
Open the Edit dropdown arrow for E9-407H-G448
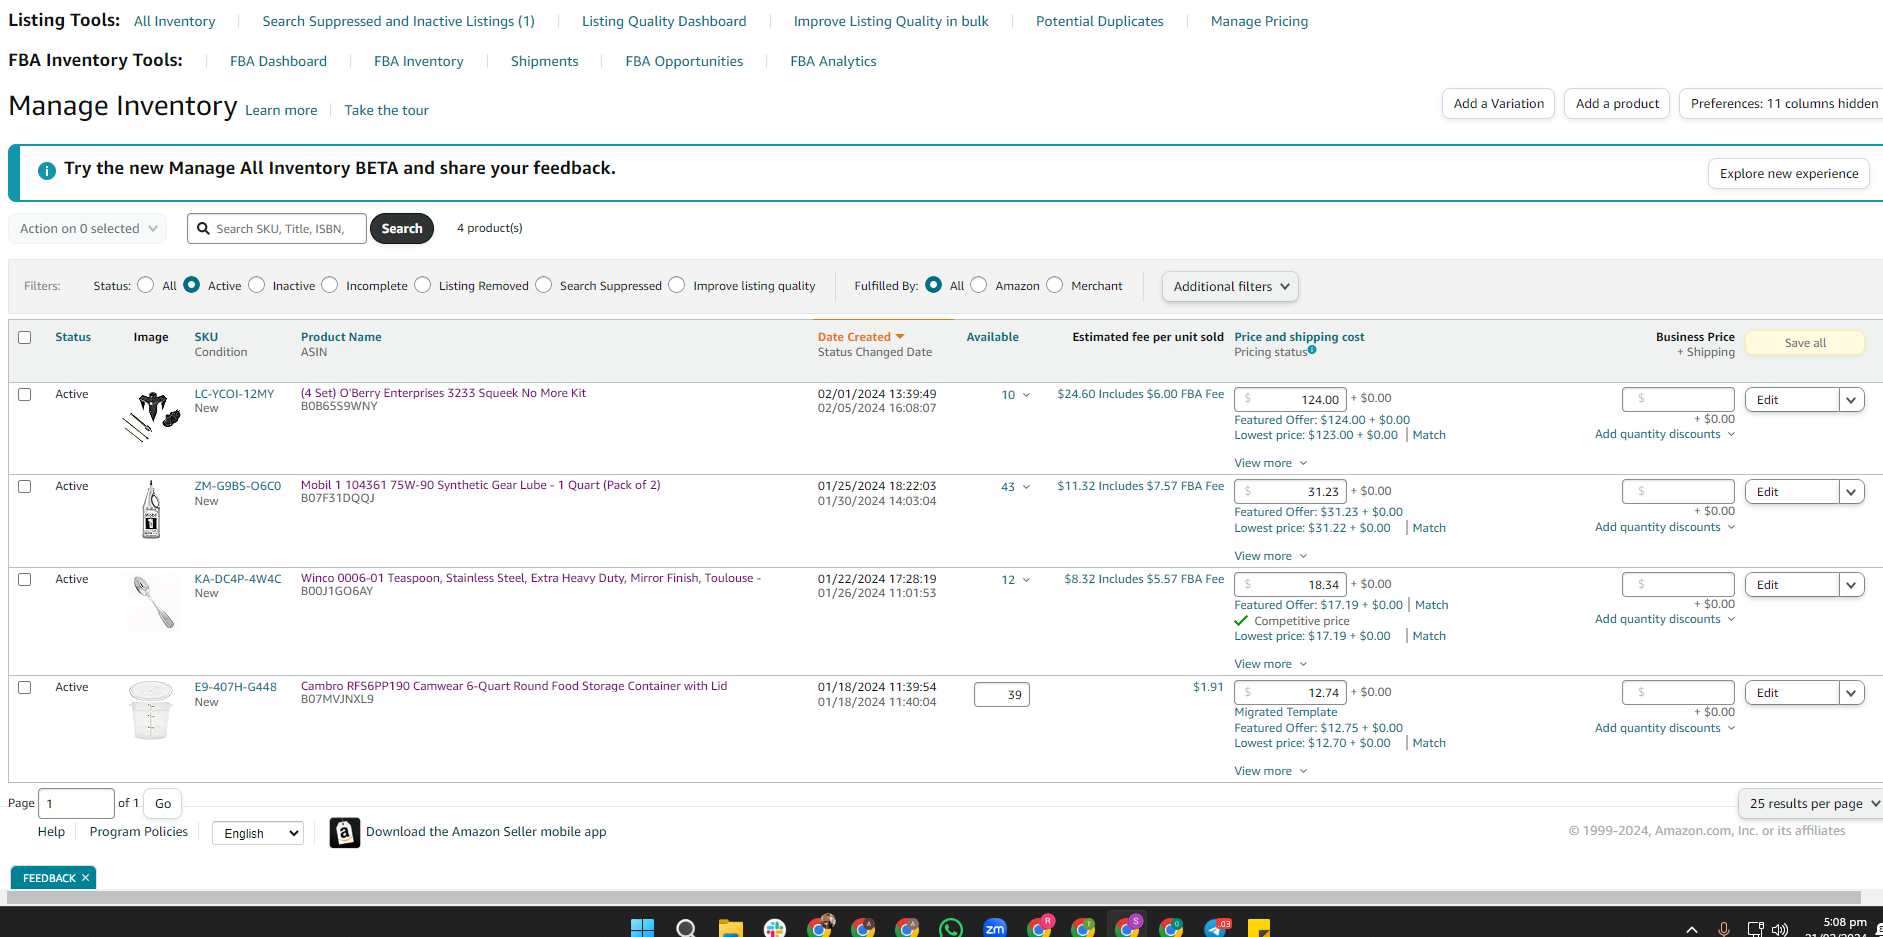[x=1851, y=693]
